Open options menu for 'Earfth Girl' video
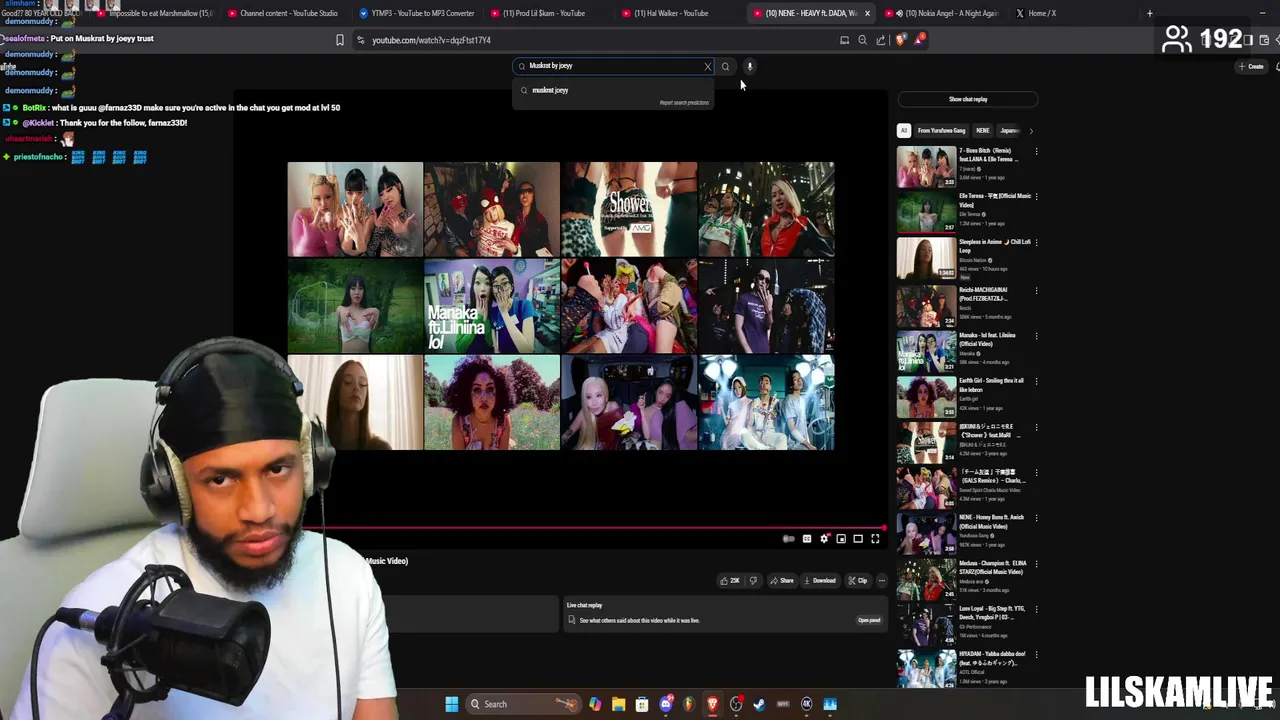 (x=1036, y=382)
